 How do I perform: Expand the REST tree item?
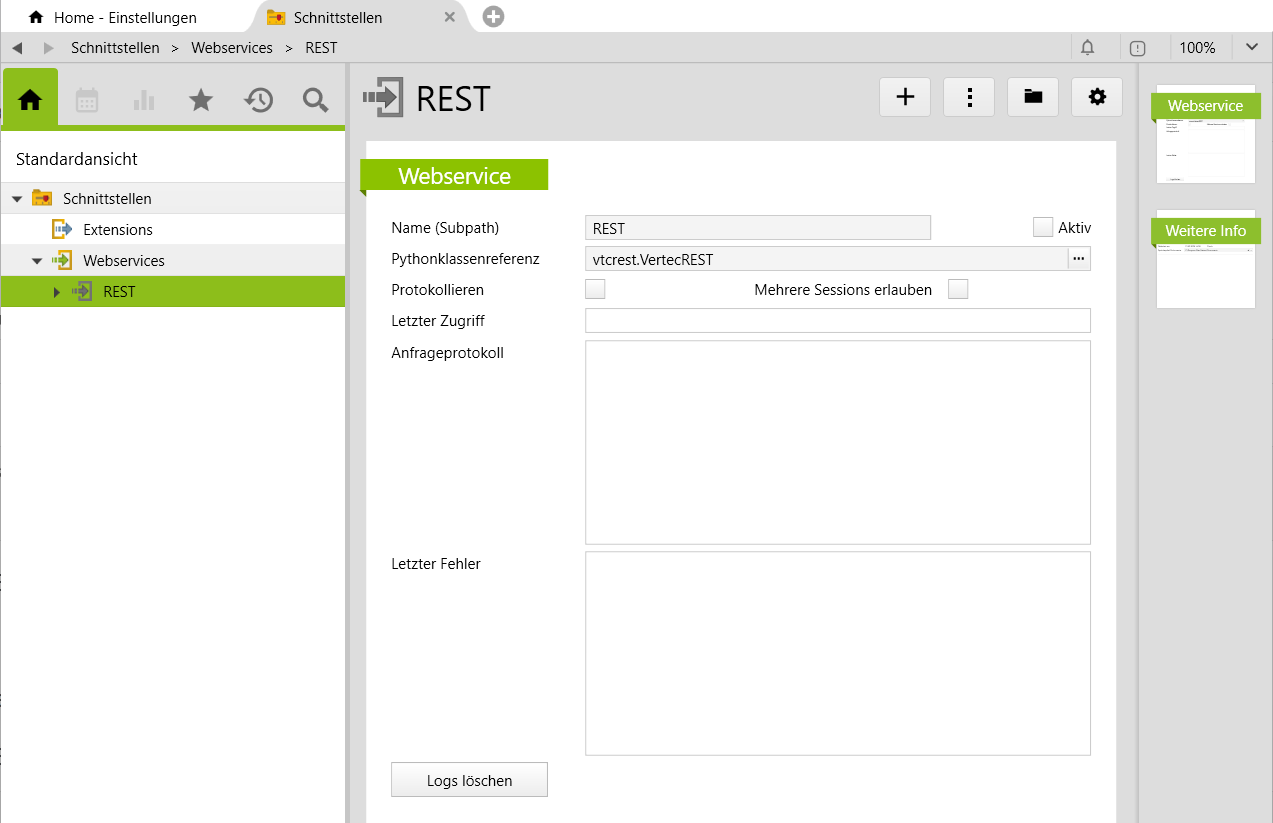[57, 292]
